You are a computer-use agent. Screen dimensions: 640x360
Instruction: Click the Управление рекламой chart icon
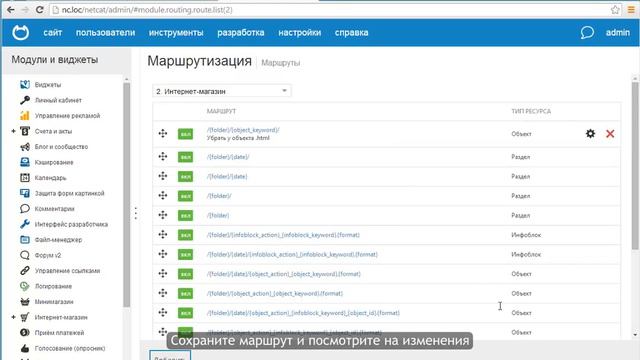pos(24,116)
